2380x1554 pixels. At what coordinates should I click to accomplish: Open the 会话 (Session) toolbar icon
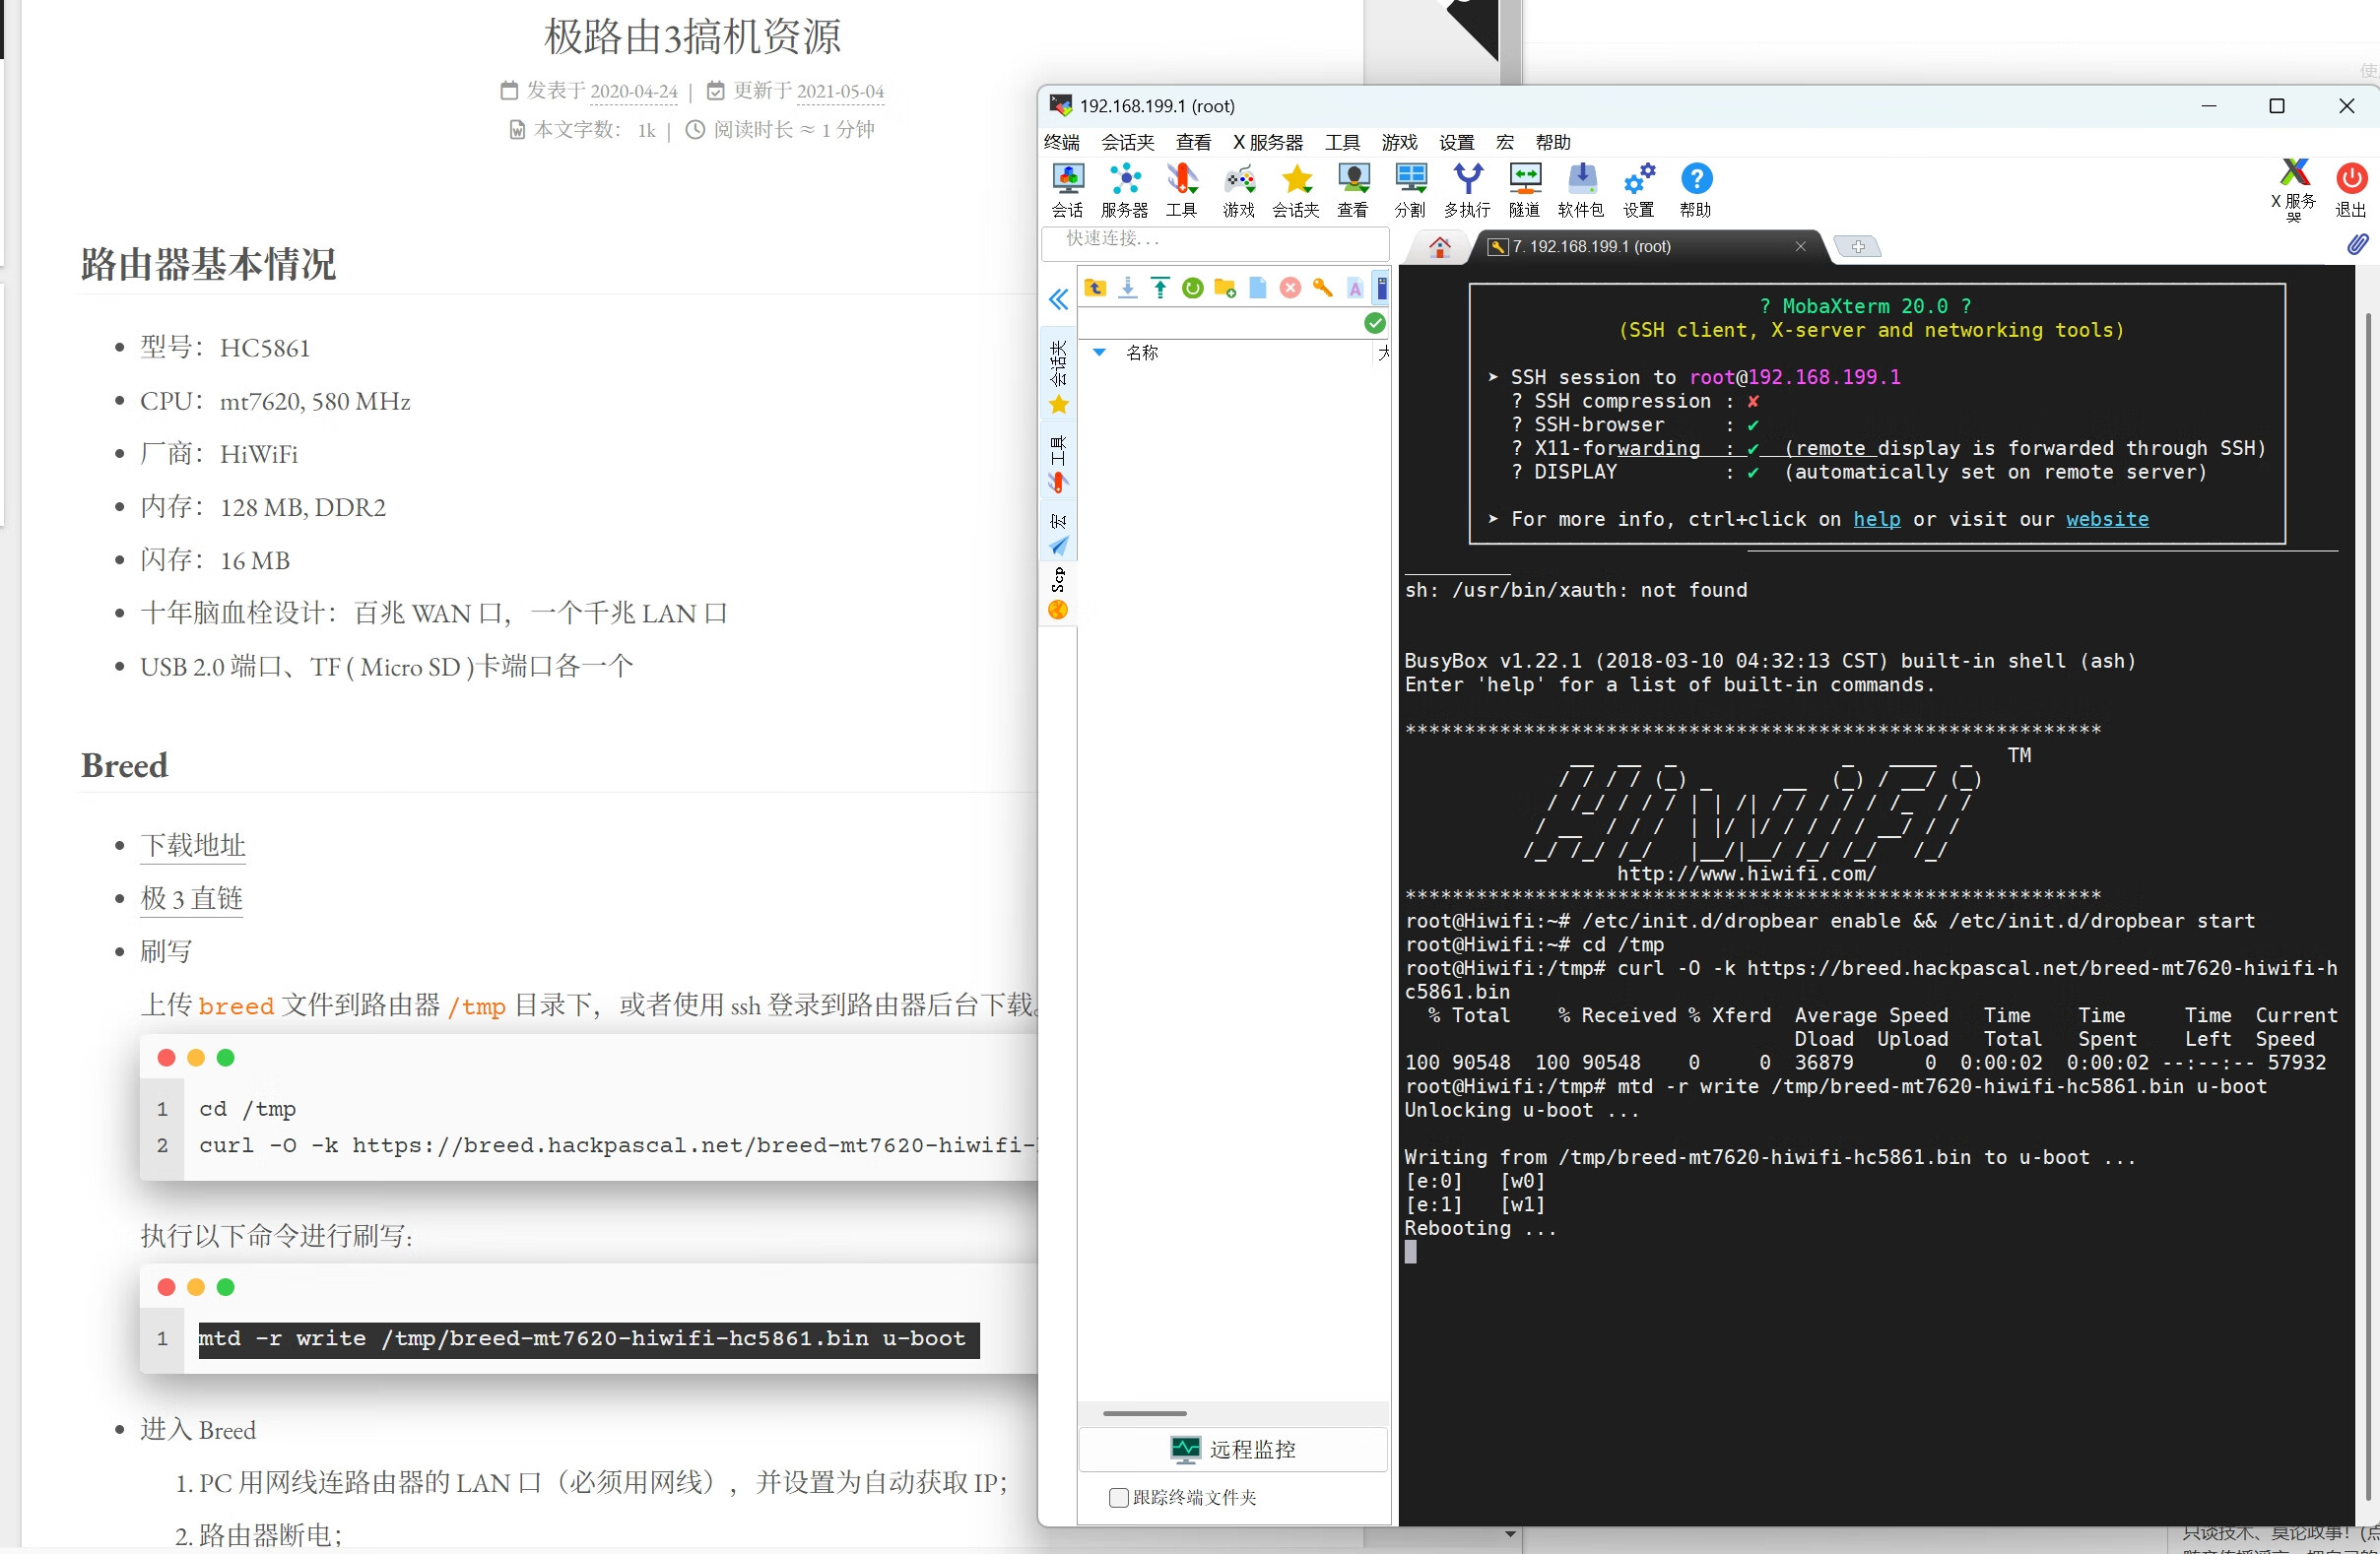click(x=1067, y=190)
